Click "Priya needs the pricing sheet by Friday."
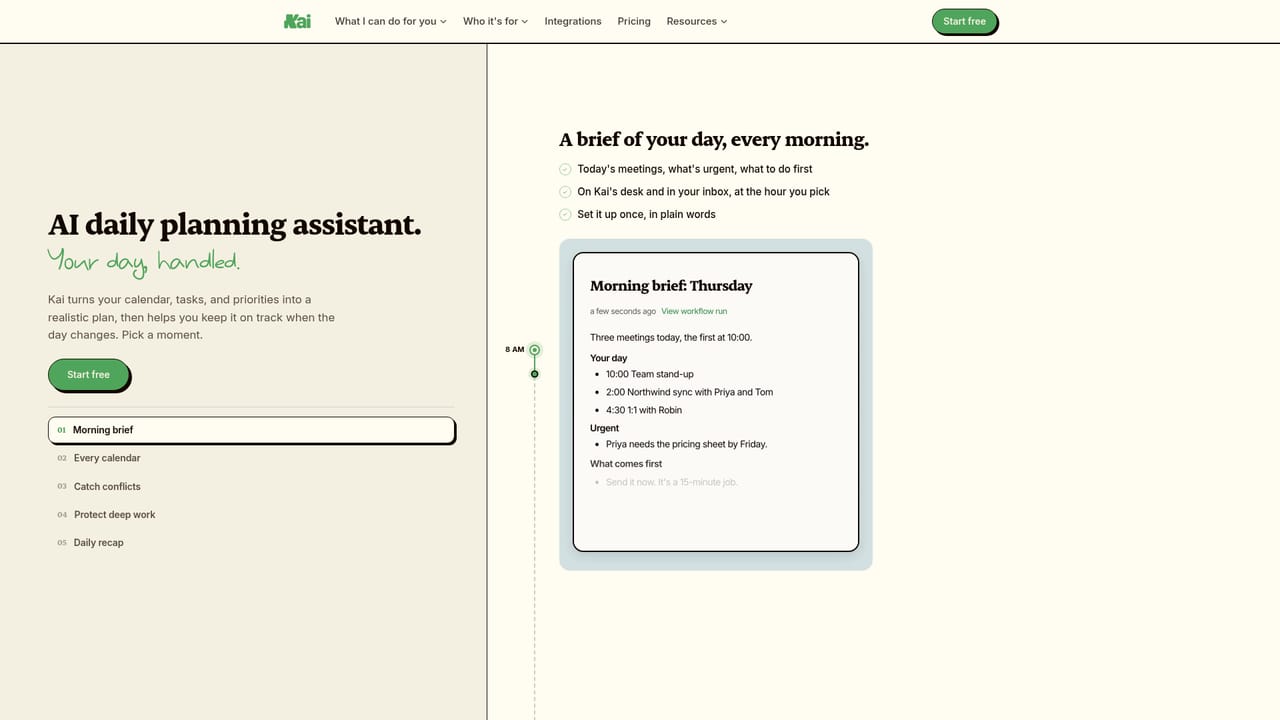This screenshot has height=720, width=1280. tap(686, 444)
